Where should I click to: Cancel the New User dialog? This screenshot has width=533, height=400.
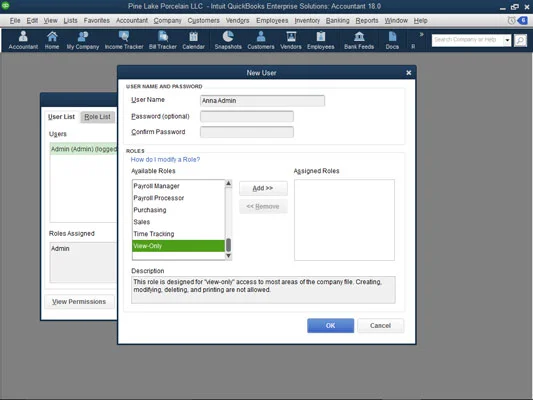click(380, 326)
